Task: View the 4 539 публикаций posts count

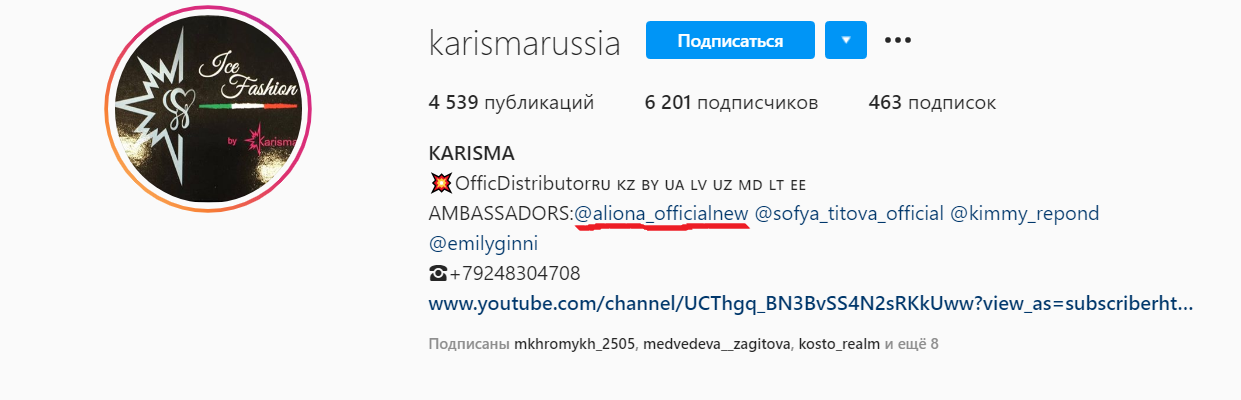Action: (511, 102)
